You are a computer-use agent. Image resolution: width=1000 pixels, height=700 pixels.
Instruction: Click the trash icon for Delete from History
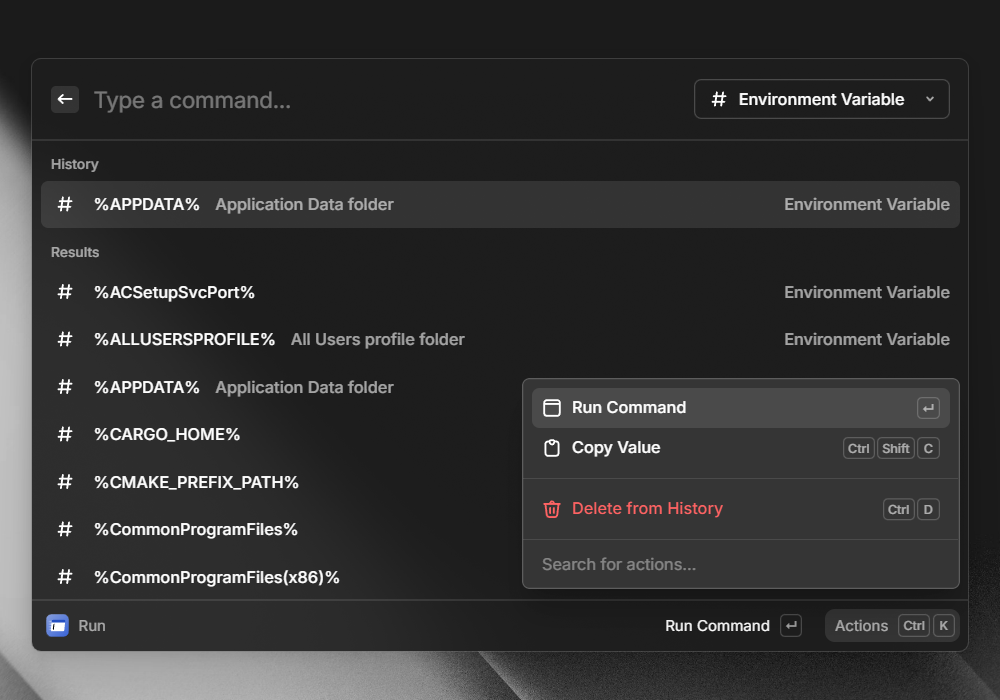tap(552, 509)
